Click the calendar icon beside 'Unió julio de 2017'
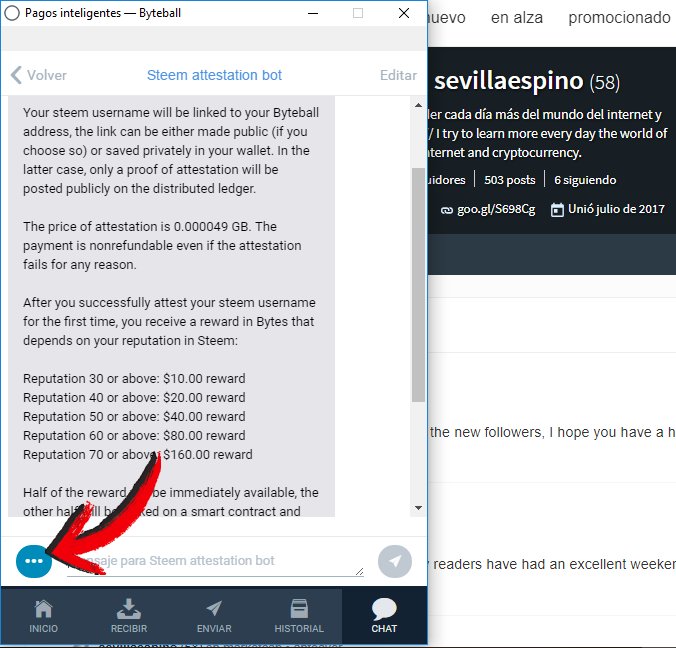 pos(557,210)
